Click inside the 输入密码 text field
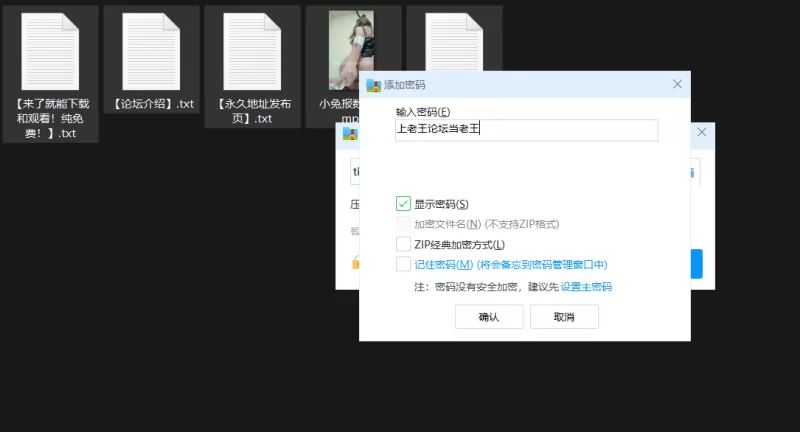The width and height of the screenshot is (800, 432). [526, 130]
